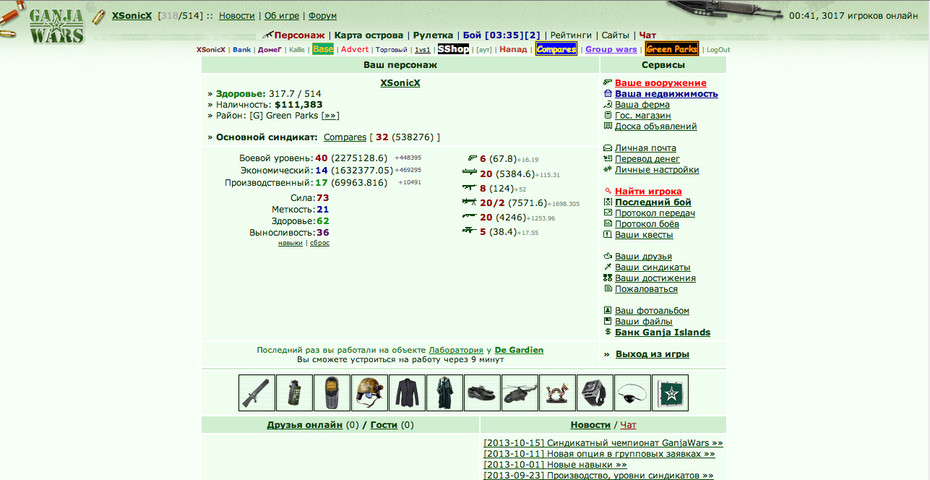
Task: Open the Форум link
Action: [x=323, y=16]
